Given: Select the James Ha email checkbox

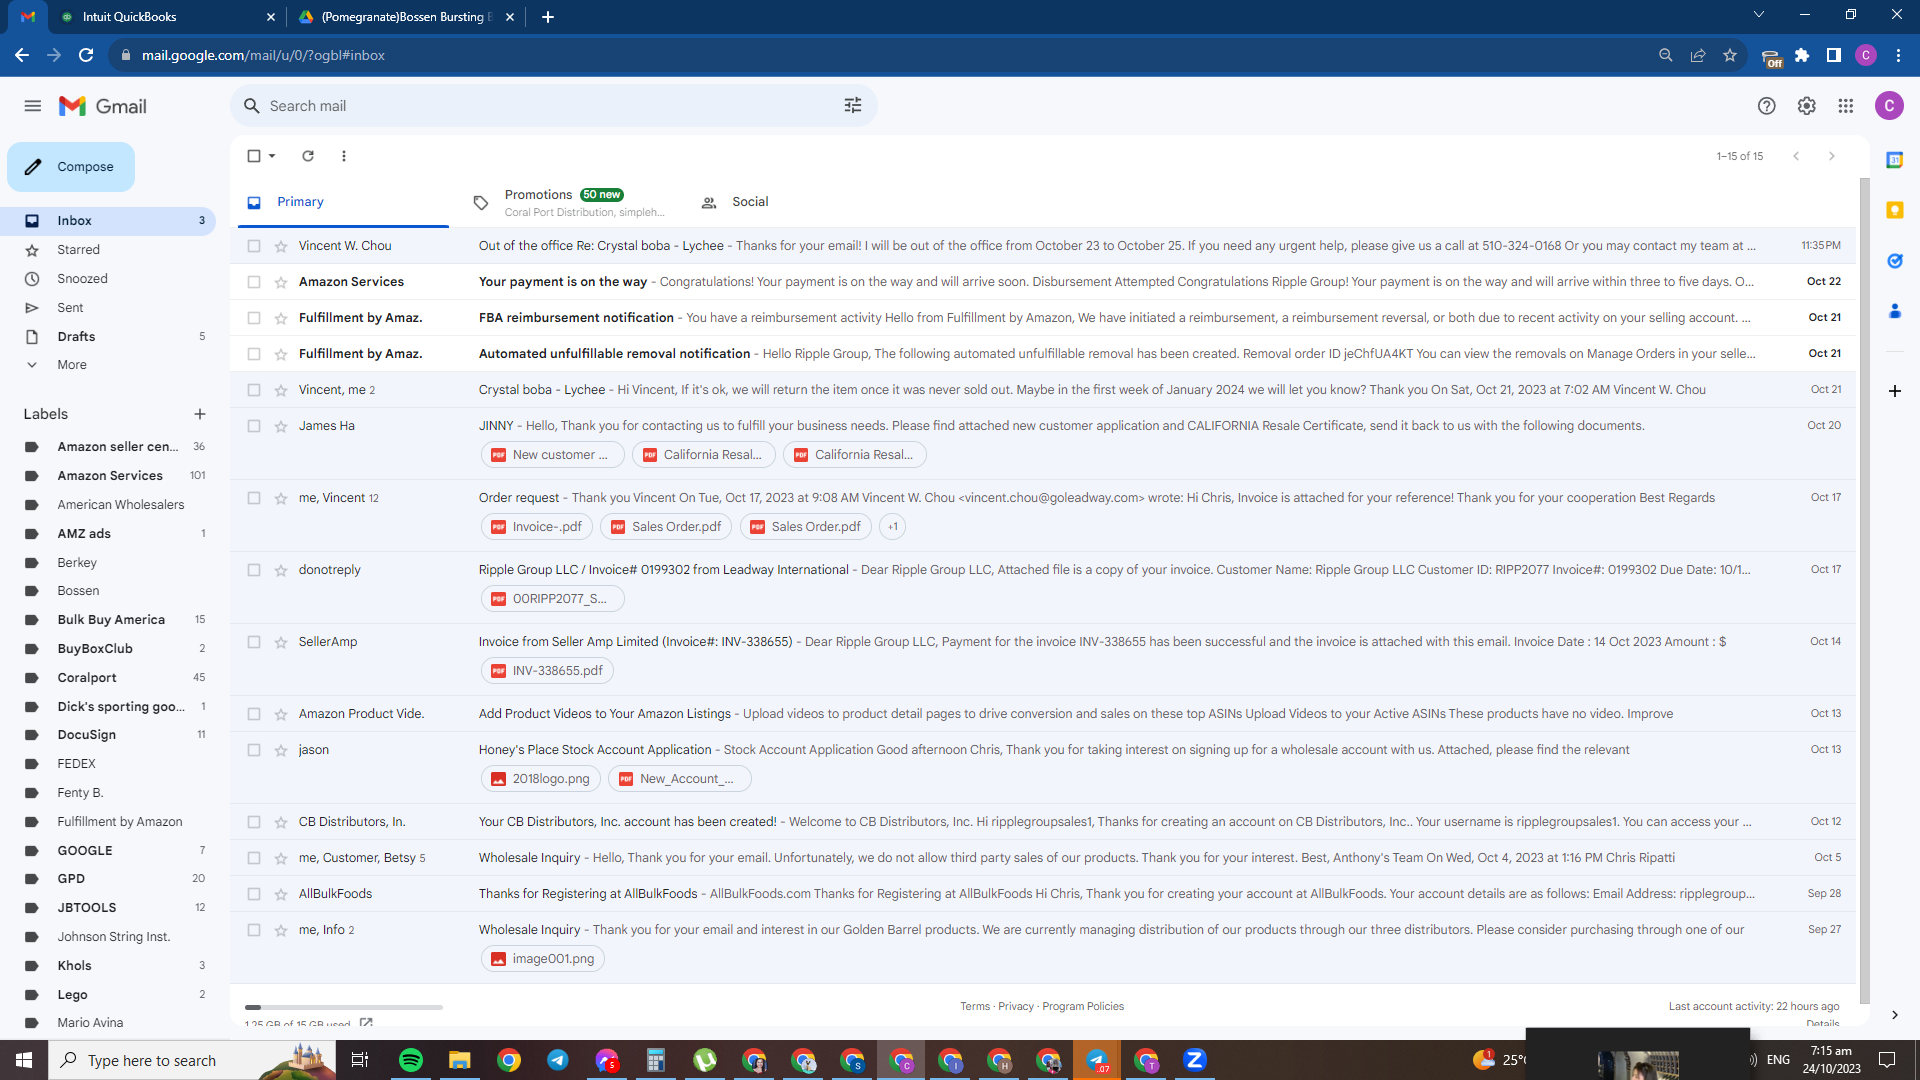Looking at the screenshot, I should (254, 426).
